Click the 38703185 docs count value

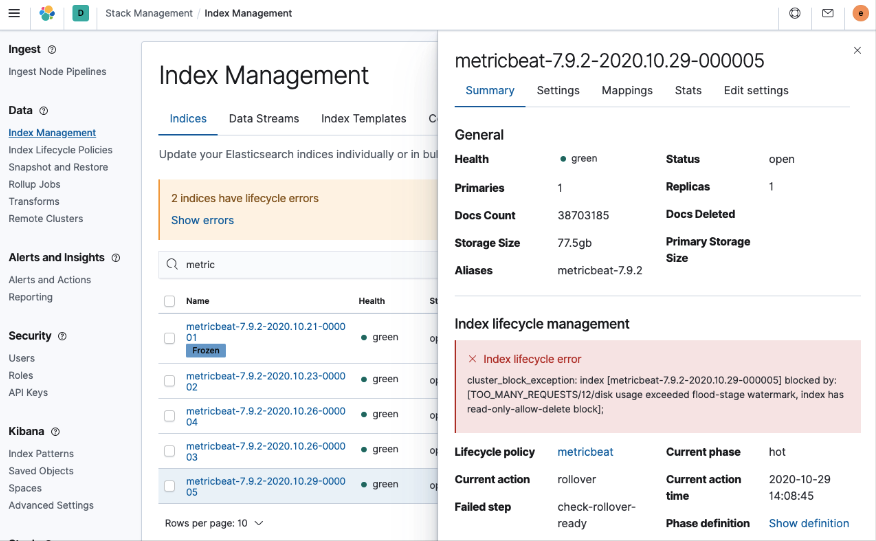pos(583,216)
